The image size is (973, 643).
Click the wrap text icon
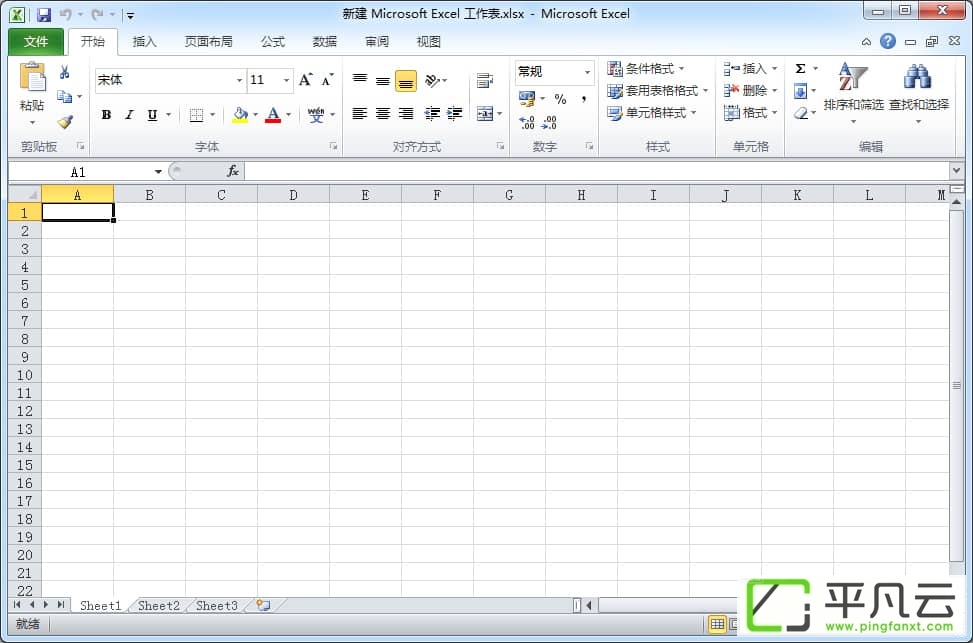[485, 80]
